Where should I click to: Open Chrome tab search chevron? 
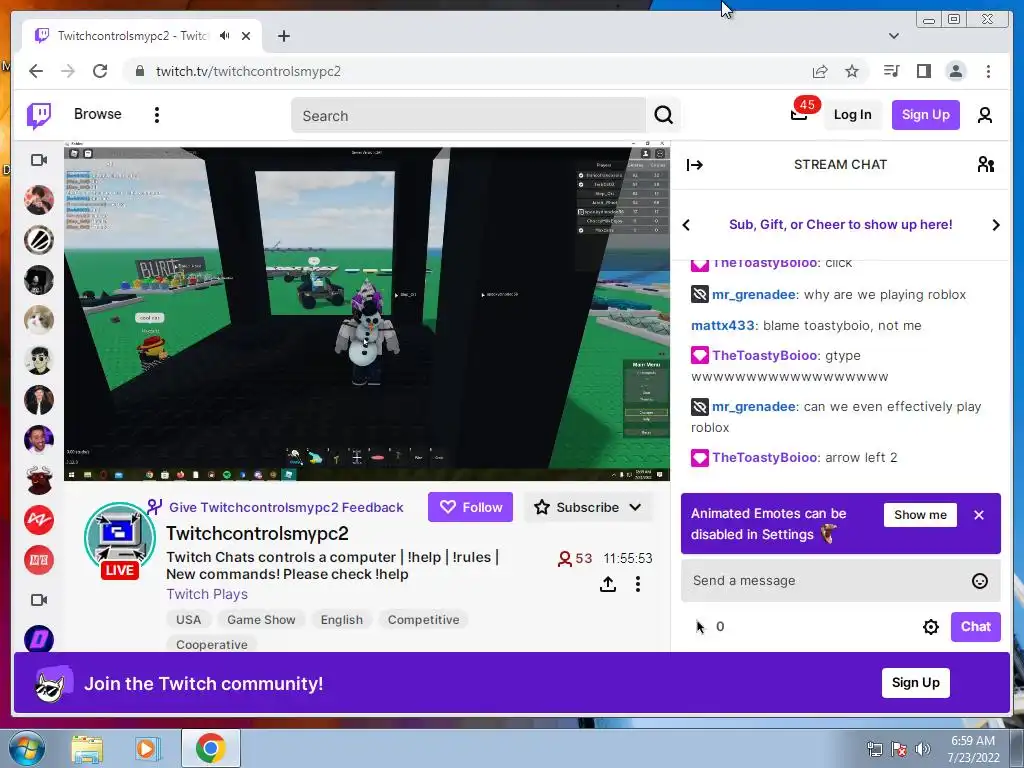pos(894,36)
